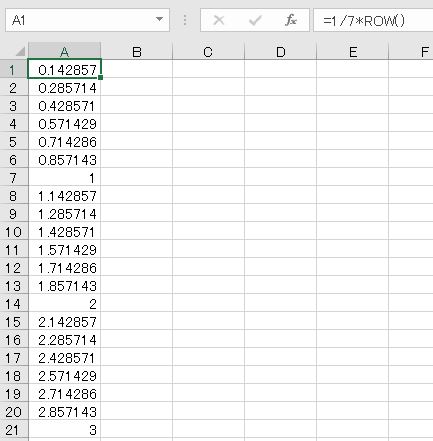Viewport: 433px width, 441px height.
Task: Select row 5 header
Action: [x=14, y=141]
